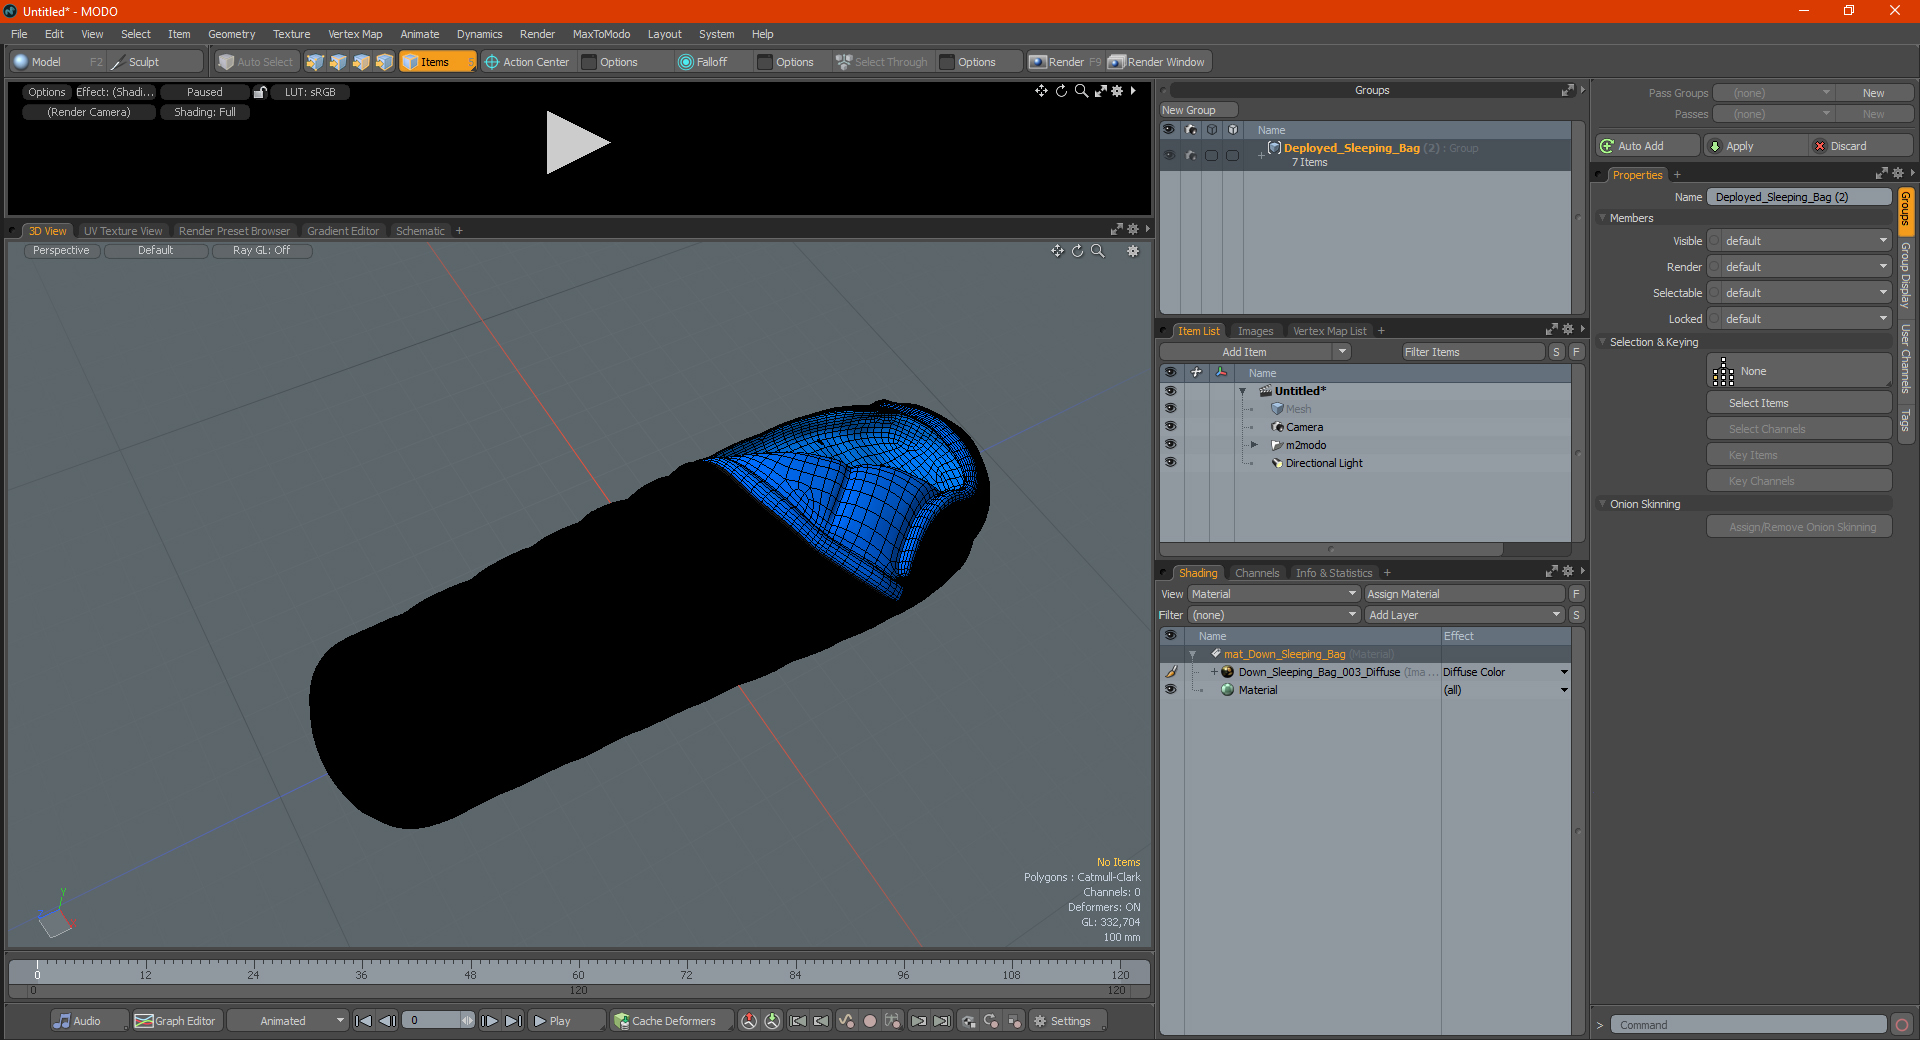Open the 3D viewport gear settings
The width and height of the screenshot is (1920, 1040).
(1133, 251)
